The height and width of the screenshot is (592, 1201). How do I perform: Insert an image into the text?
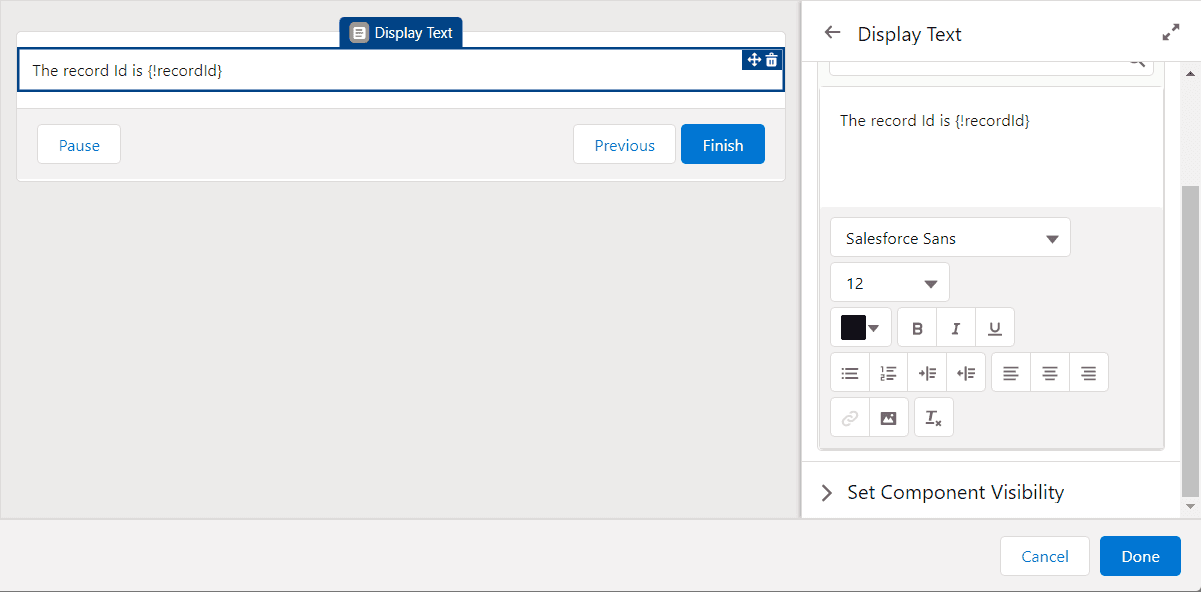pos(889,418)
